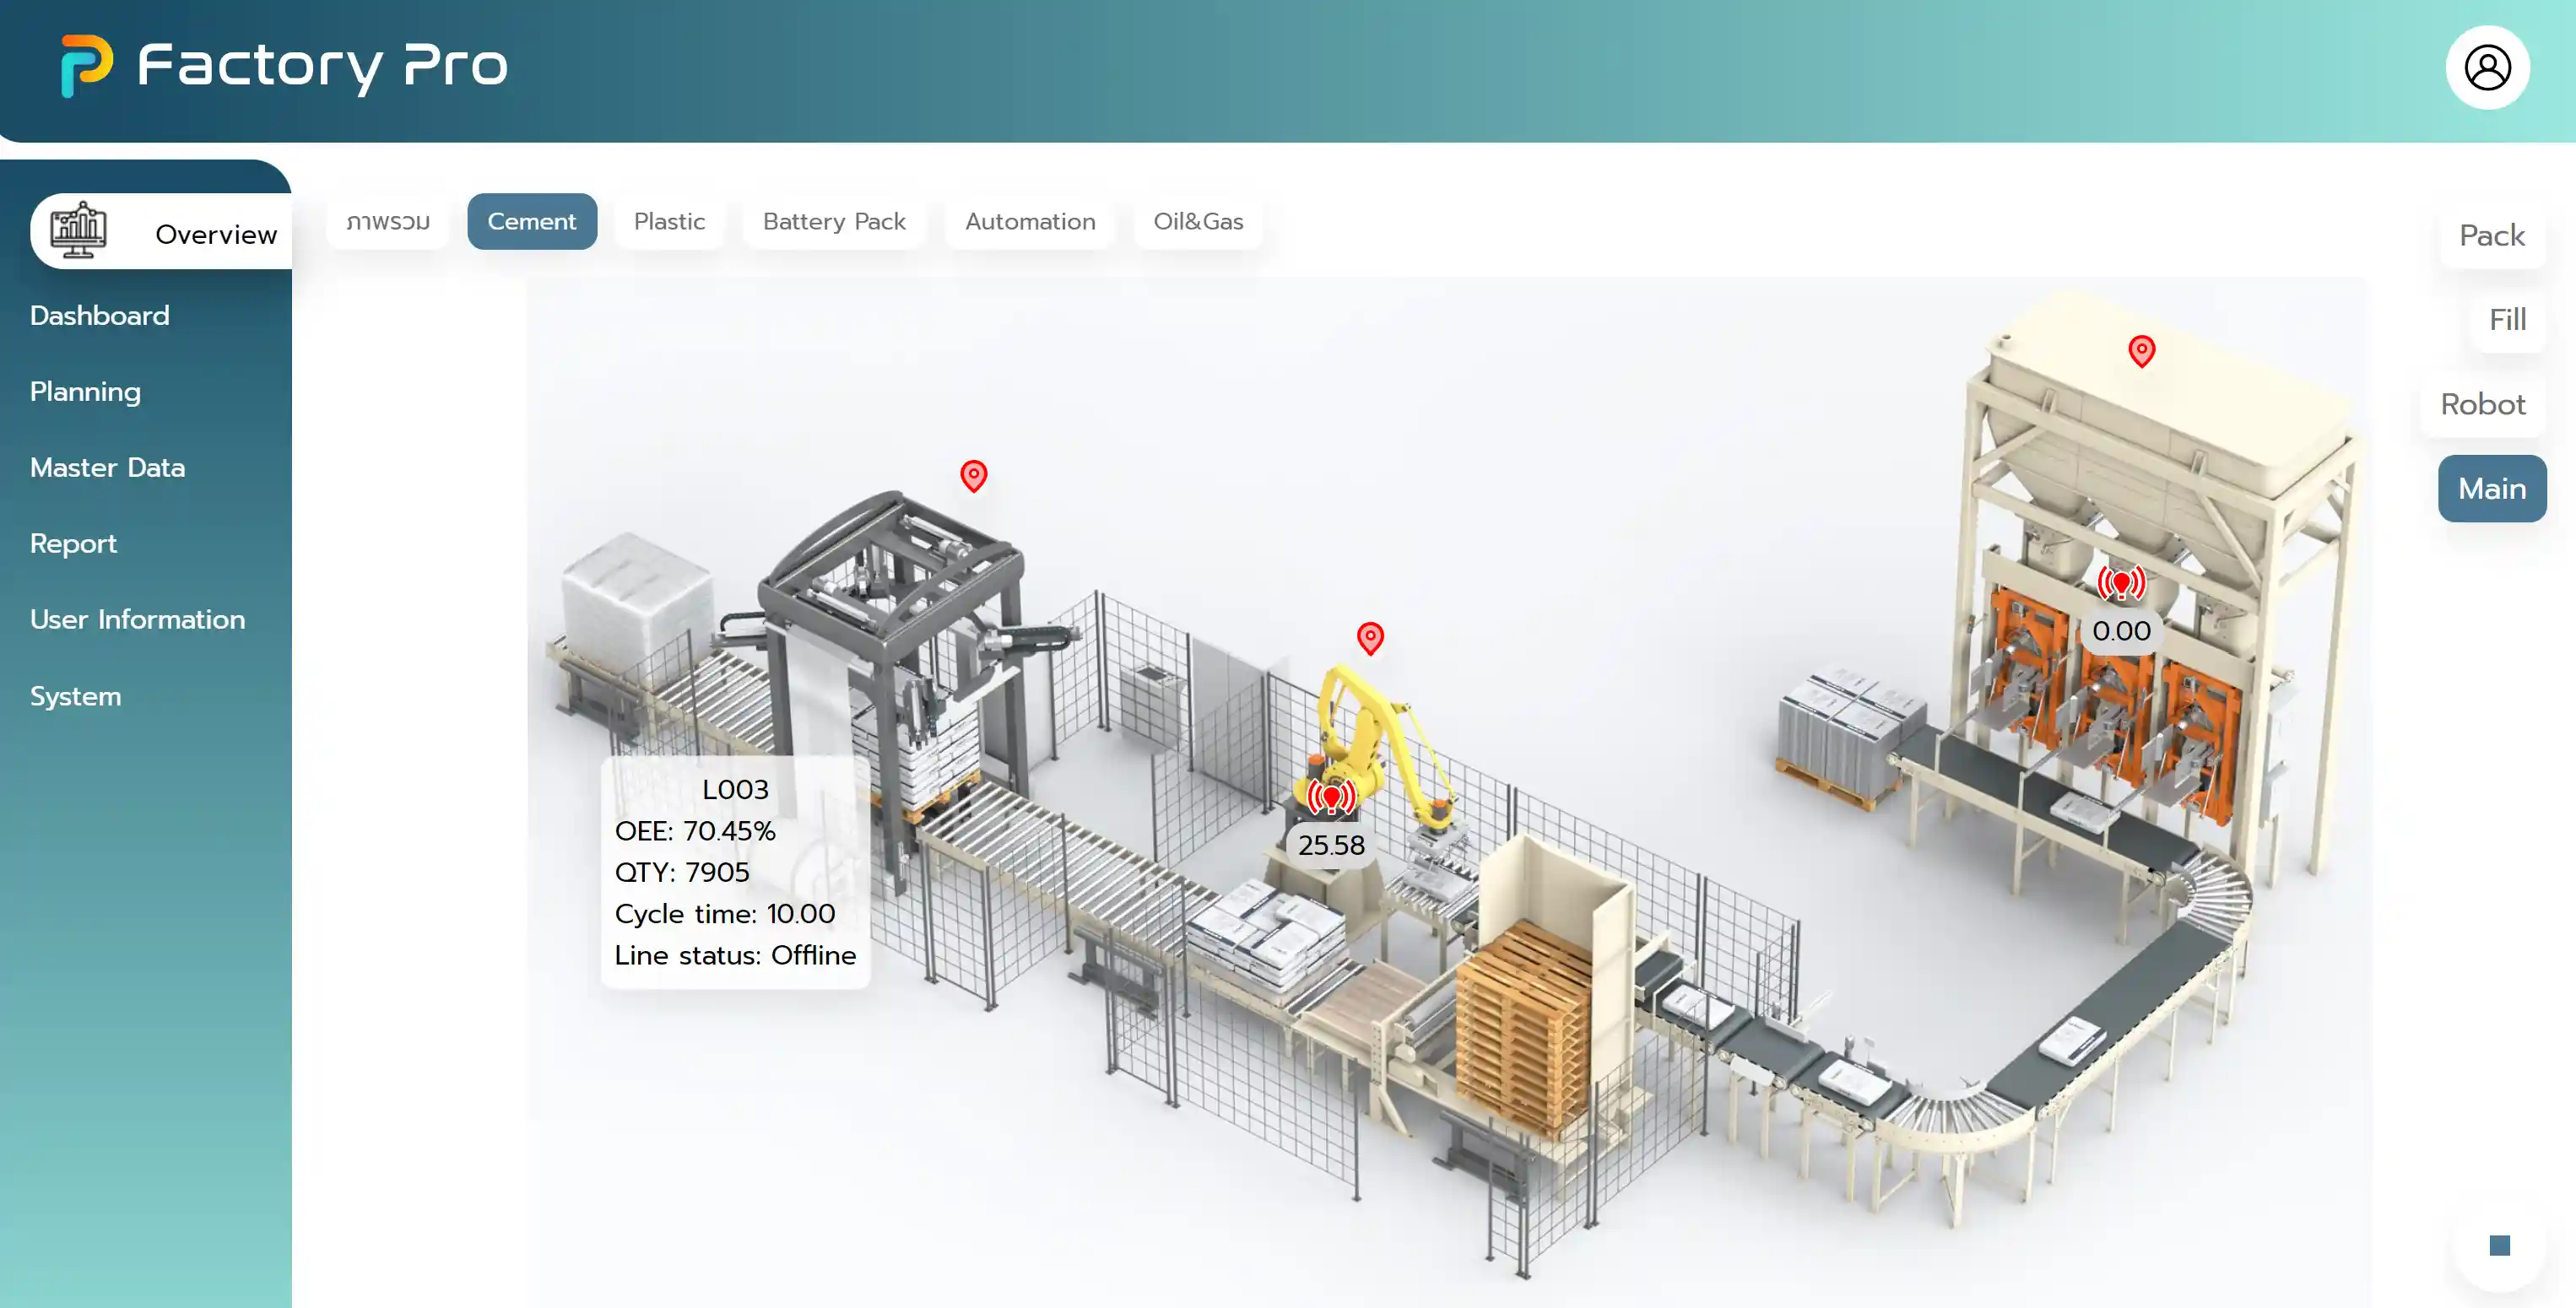The image size is (2576, 1308).
Task: Open User Information from the sidebar
Action: [x=138, y=619]
